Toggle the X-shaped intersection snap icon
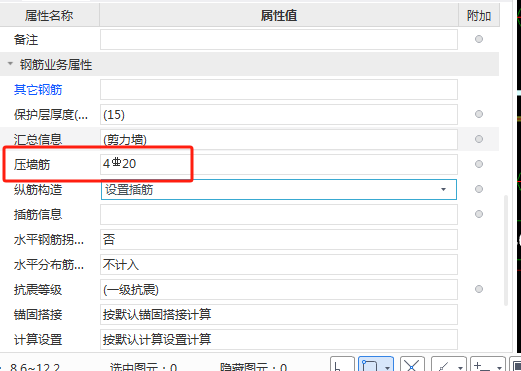 412,364
